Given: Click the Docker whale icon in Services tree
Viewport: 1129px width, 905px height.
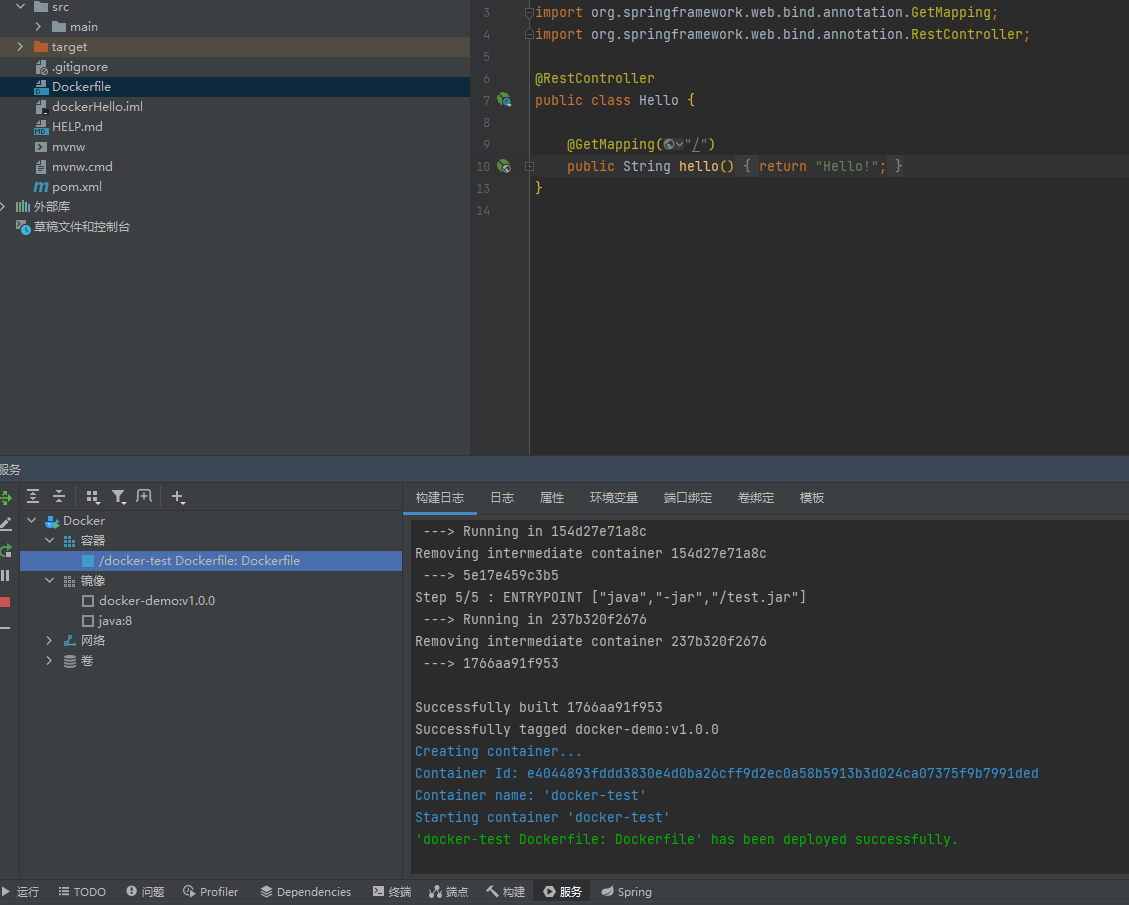Looking at the screenshot, I should click(x=52, y=521).
